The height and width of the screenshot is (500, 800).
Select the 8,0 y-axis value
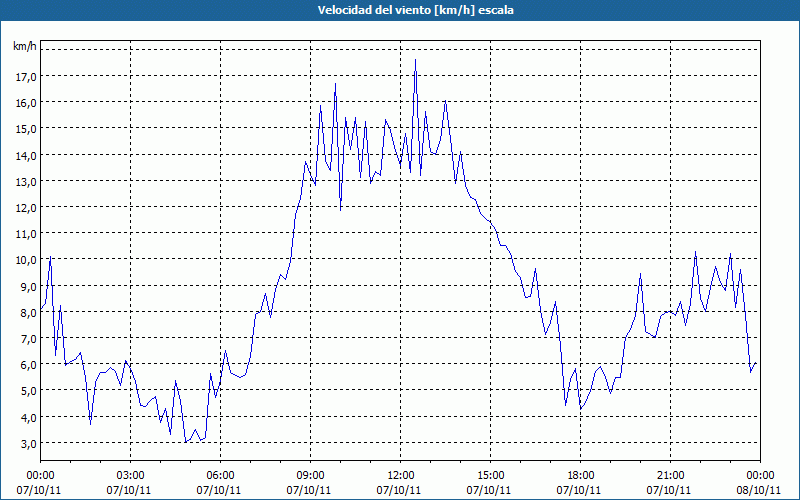[x=29, y=312]
